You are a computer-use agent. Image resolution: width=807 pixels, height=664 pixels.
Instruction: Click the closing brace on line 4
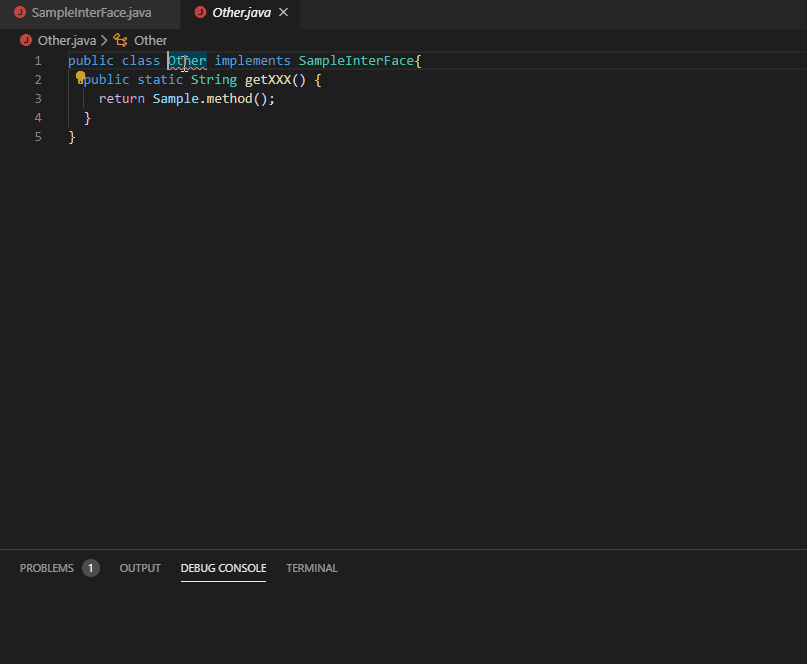(87, 118)
